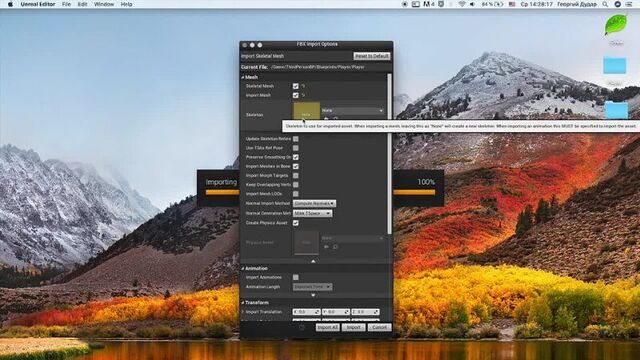The height and width of the screenshot is (360, 640).
Task: Open the Unreal Editor application menu
Action: click(x=38, y=4)
